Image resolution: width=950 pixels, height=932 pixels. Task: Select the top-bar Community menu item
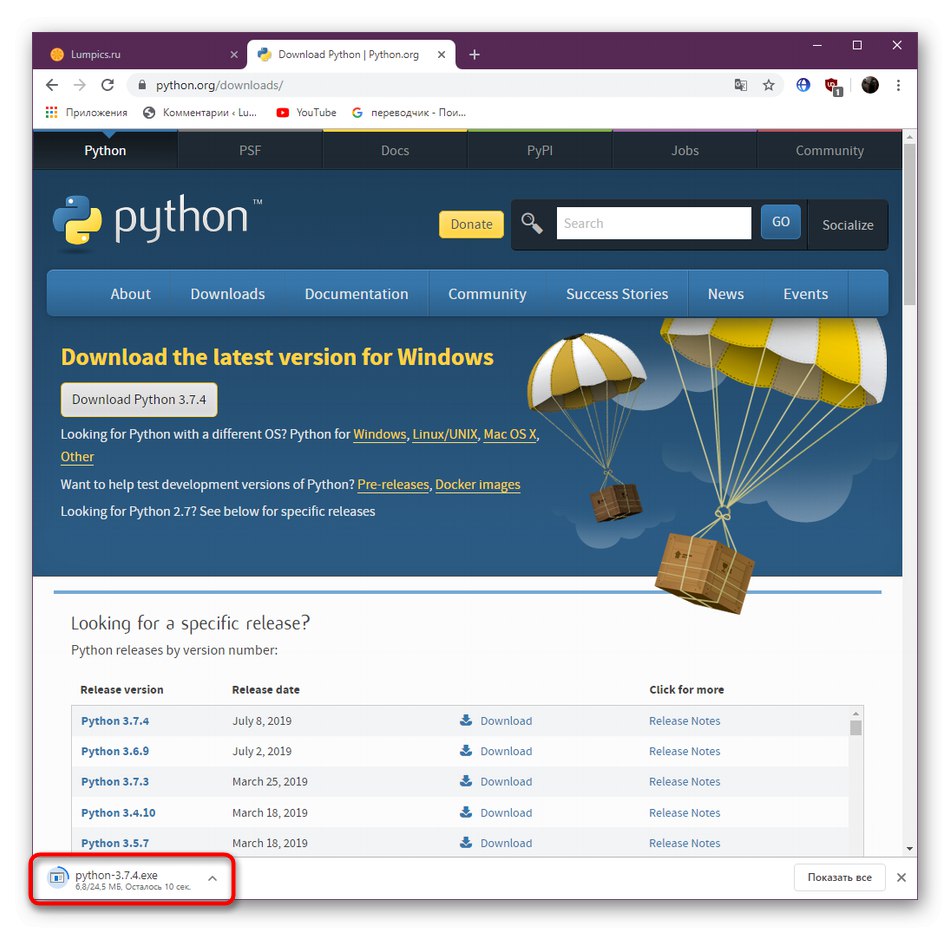[829, 150]
